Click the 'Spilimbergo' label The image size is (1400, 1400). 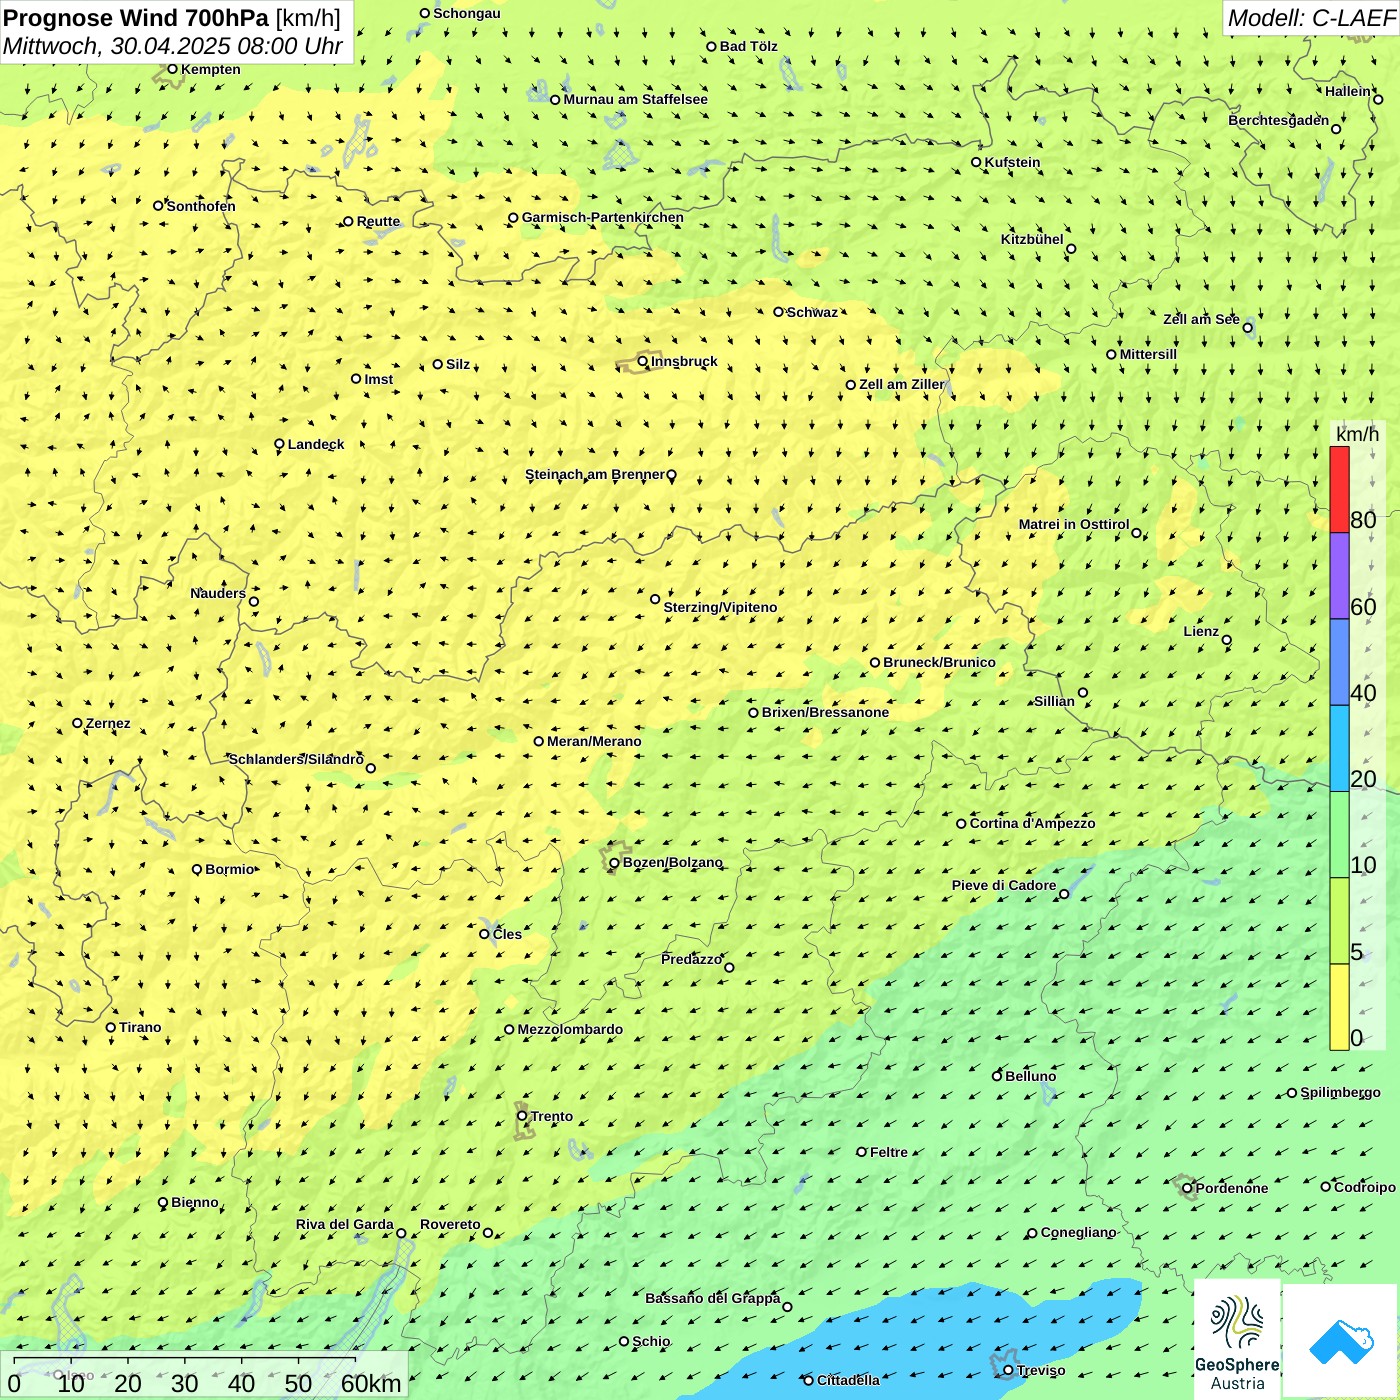(1340, 1092)
